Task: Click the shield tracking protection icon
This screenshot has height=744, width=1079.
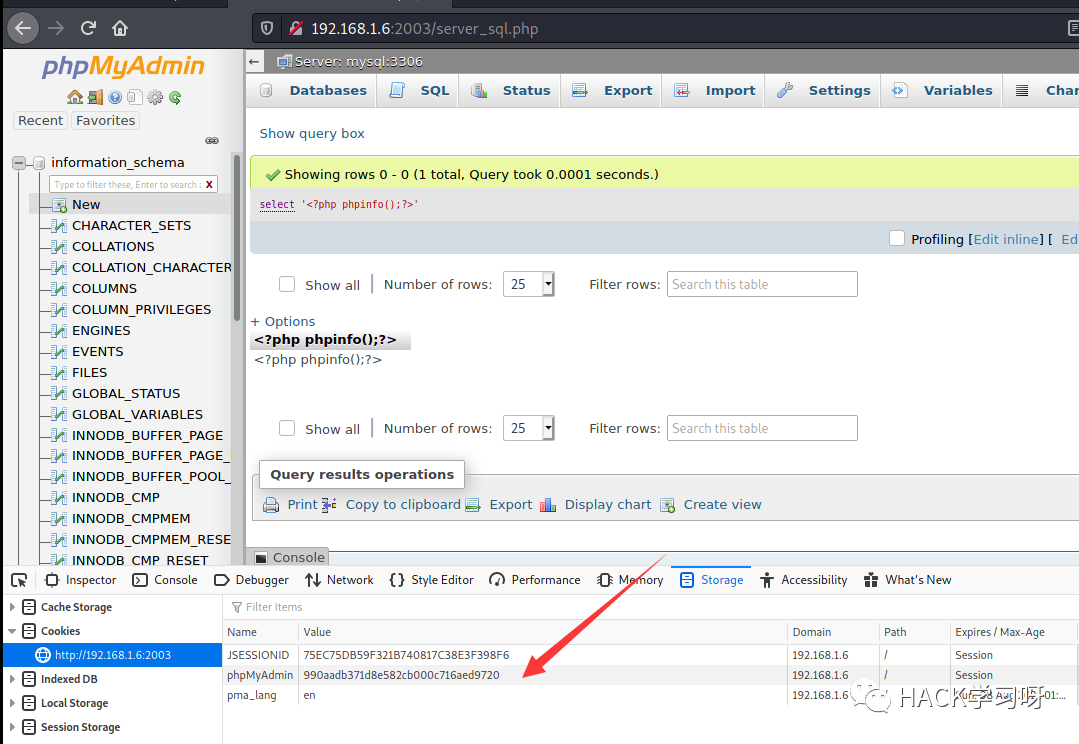Action: point(267,28)
